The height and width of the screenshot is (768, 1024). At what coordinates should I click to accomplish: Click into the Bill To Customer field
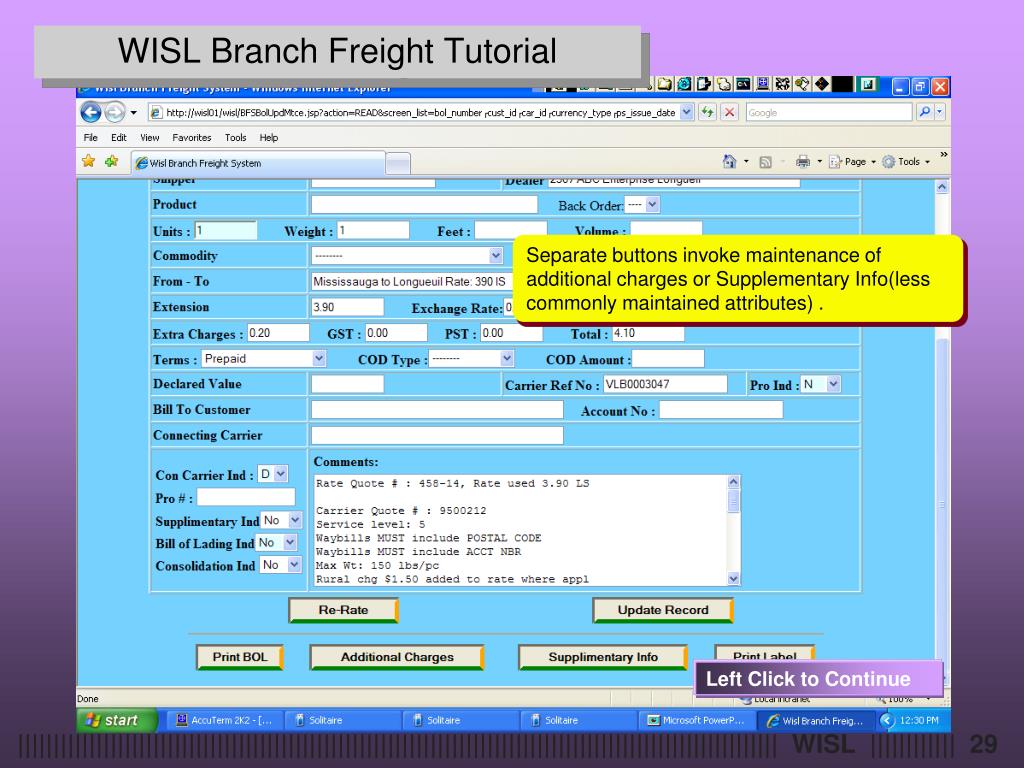click(438, 410)
